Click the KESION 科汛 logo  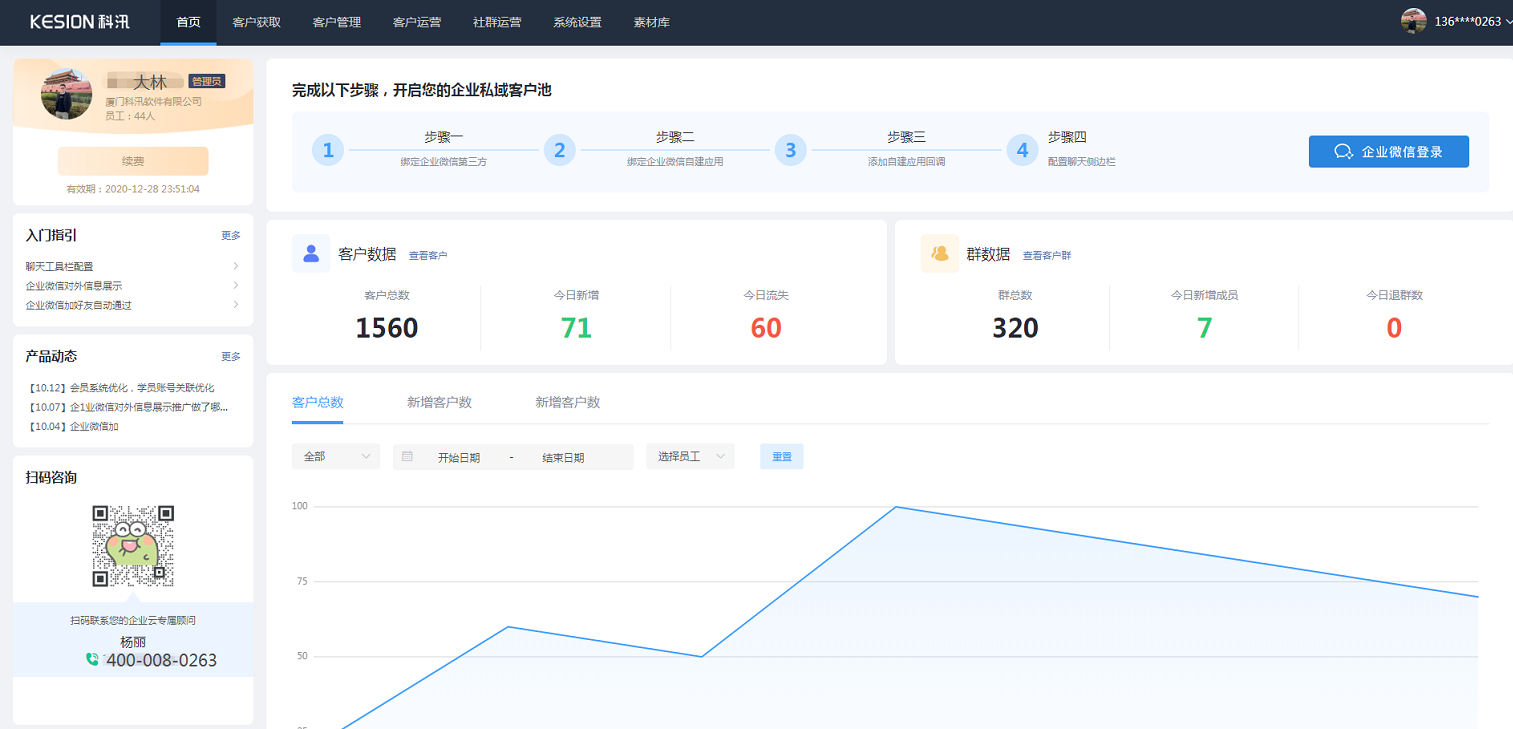pos(80,22)
